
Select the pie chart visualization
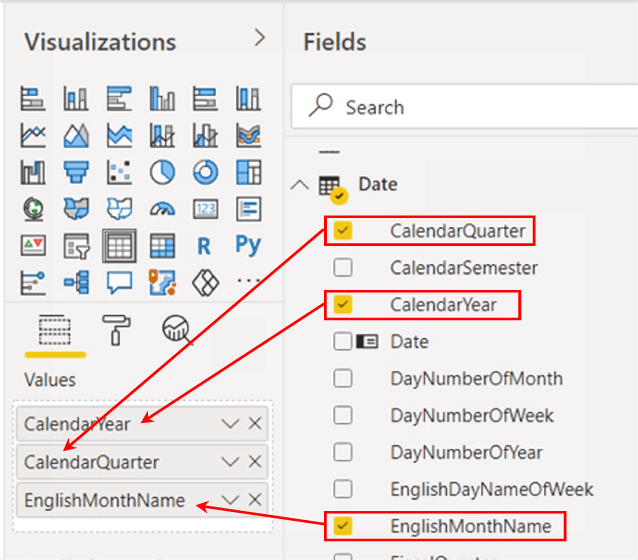162,172
